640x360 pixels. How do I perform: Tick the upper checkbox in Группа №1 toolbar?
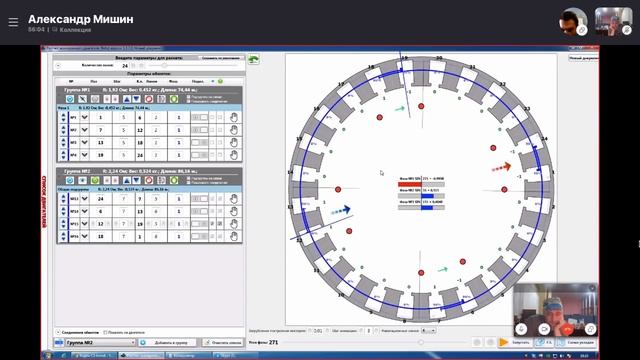click(x=189, y=97)
